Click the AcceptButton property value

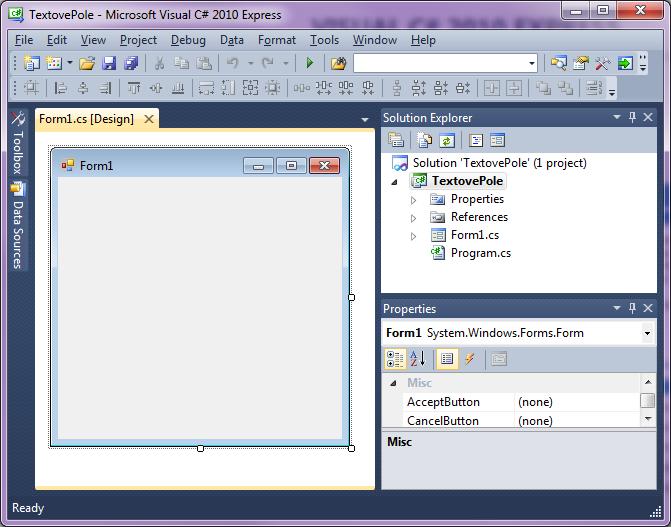click(577, 402)
